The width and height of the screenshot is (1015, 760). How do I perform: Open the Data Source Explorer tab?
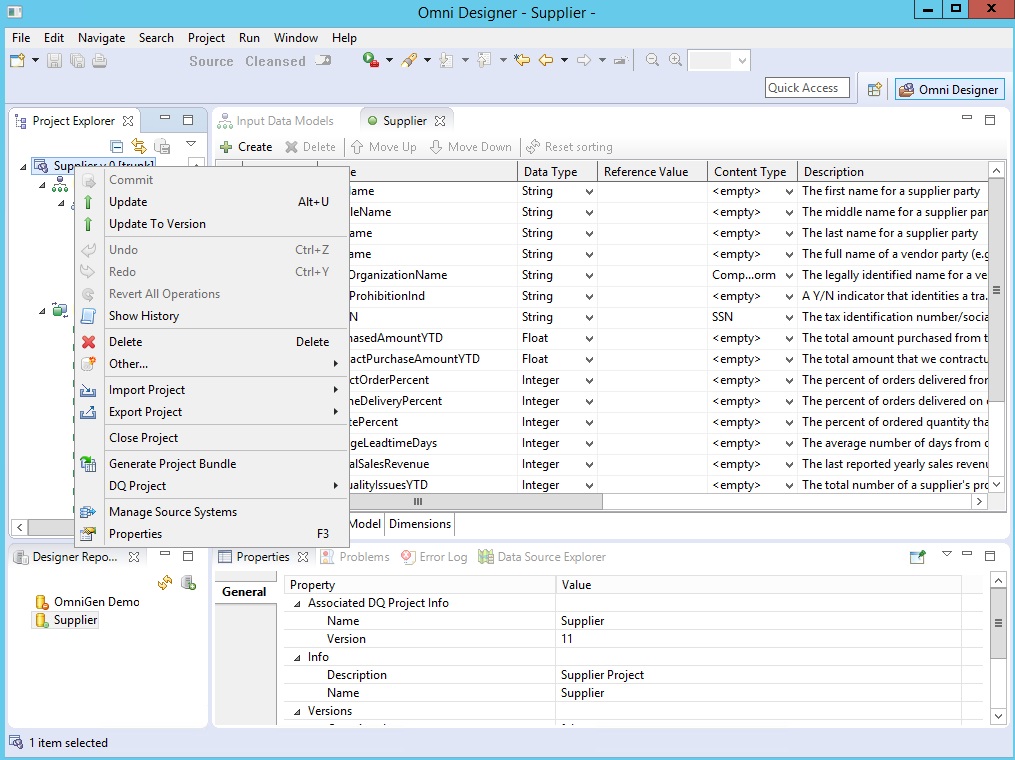tap(542, 557)
